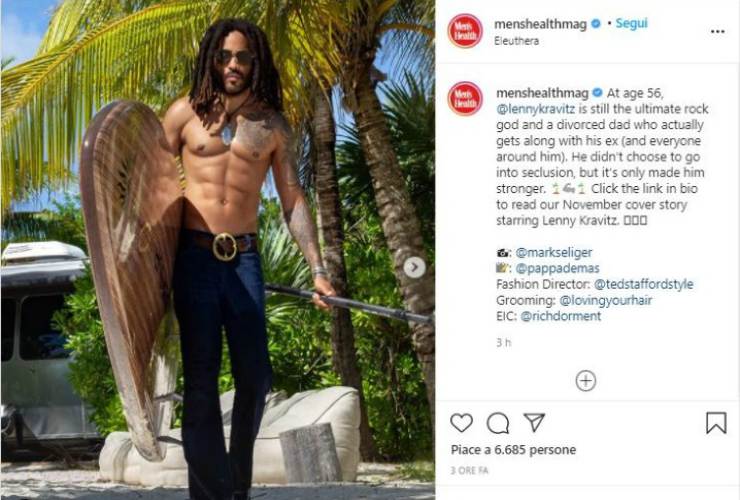Load more comments with the plus circle

(586, 381)
